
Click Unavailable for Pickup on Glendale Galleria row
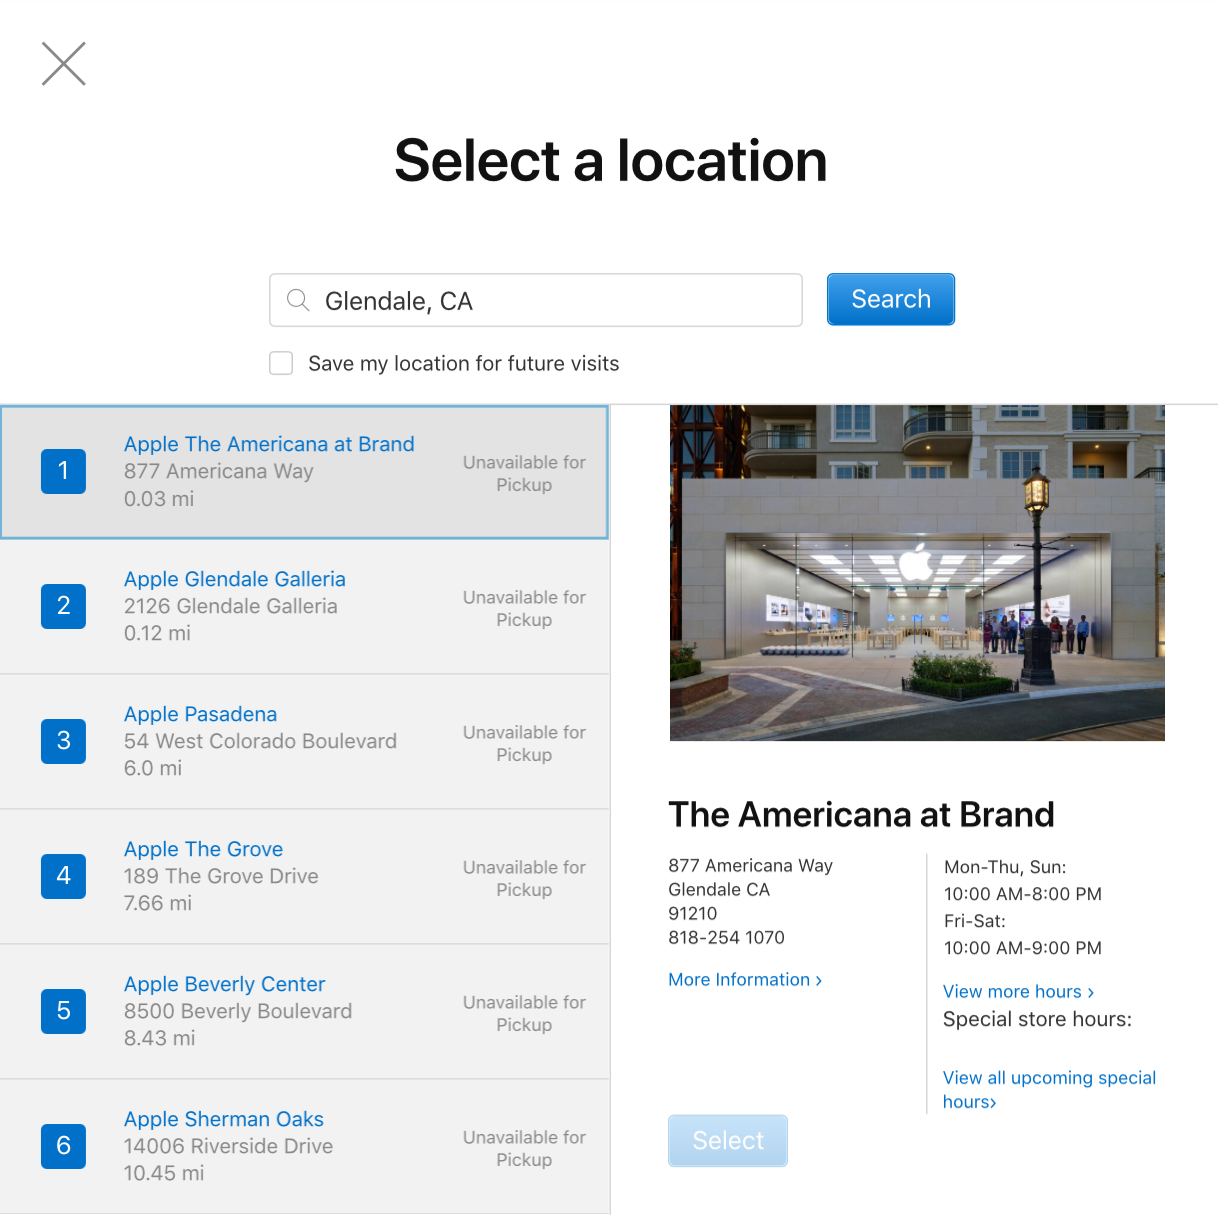coord(524,608)
